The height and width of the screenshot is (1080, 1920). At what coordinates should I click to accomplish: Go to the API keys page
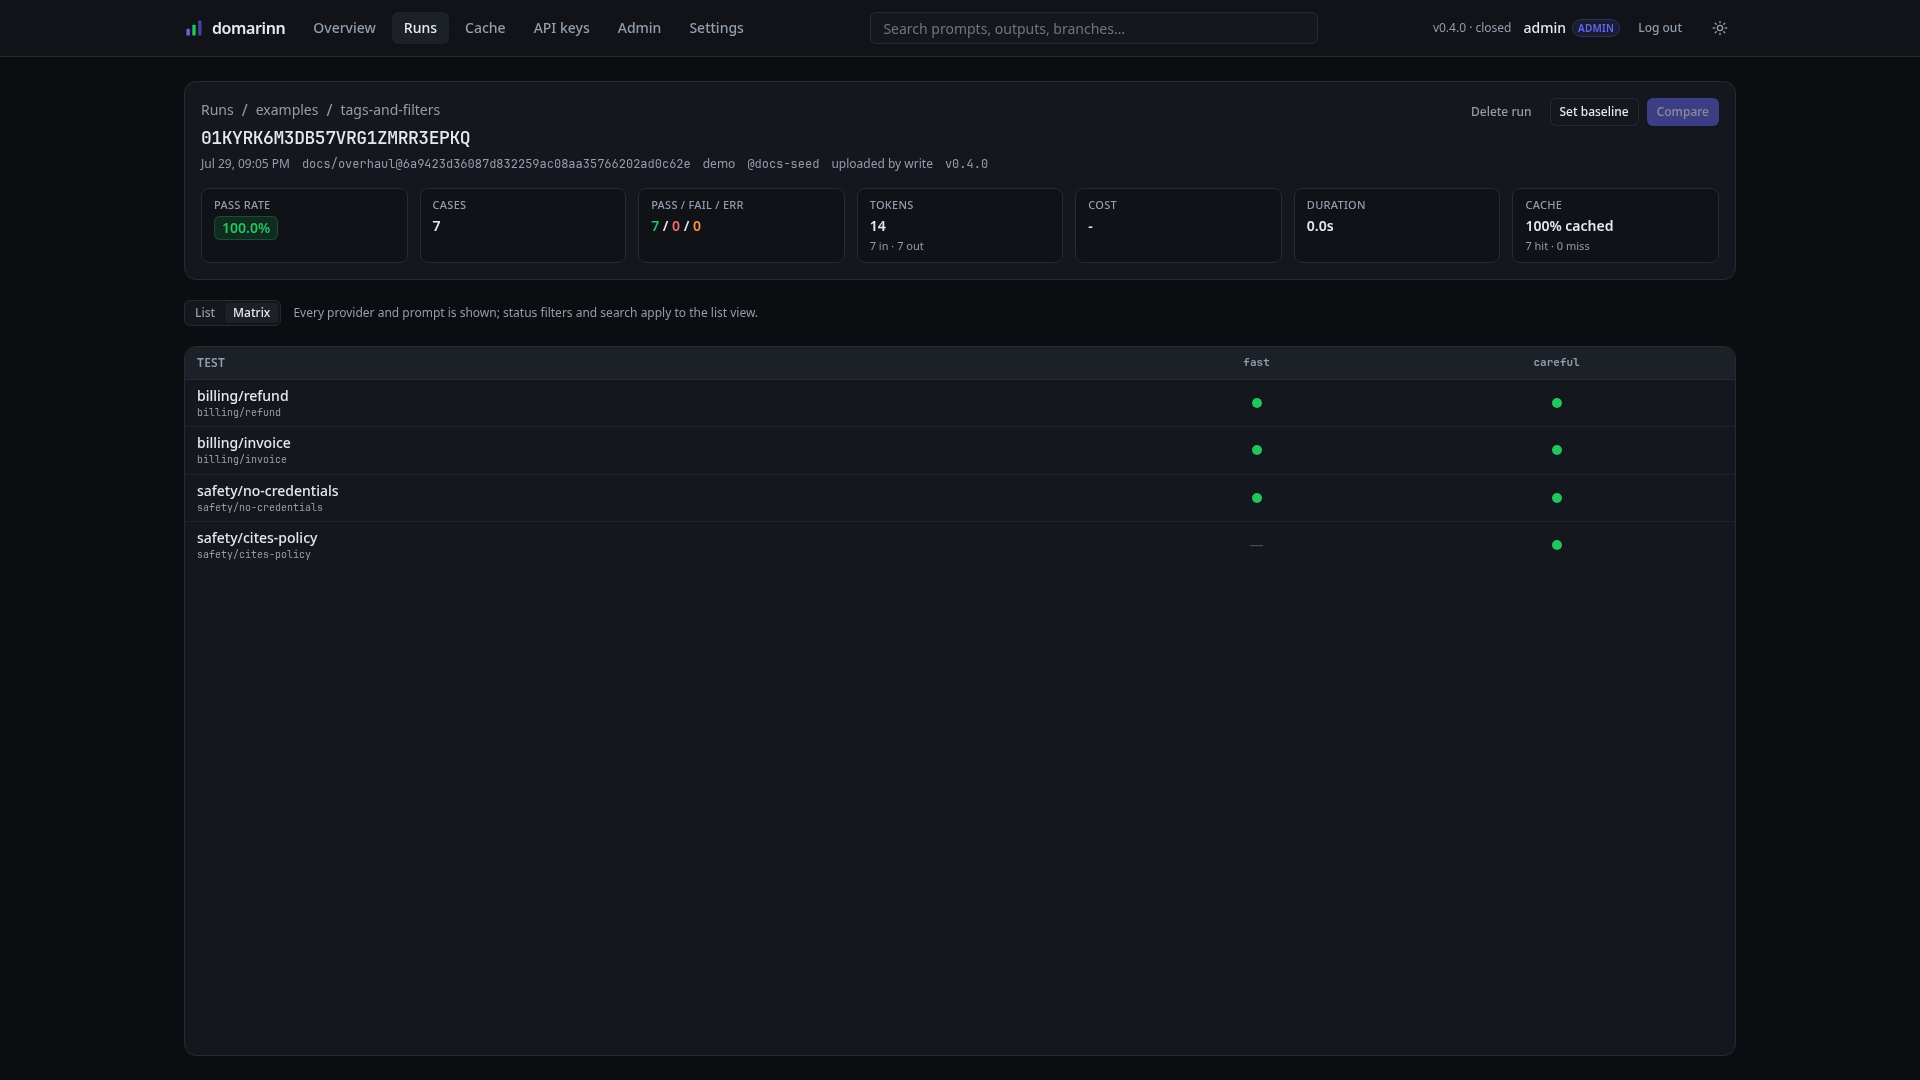(x=561, y=28)
